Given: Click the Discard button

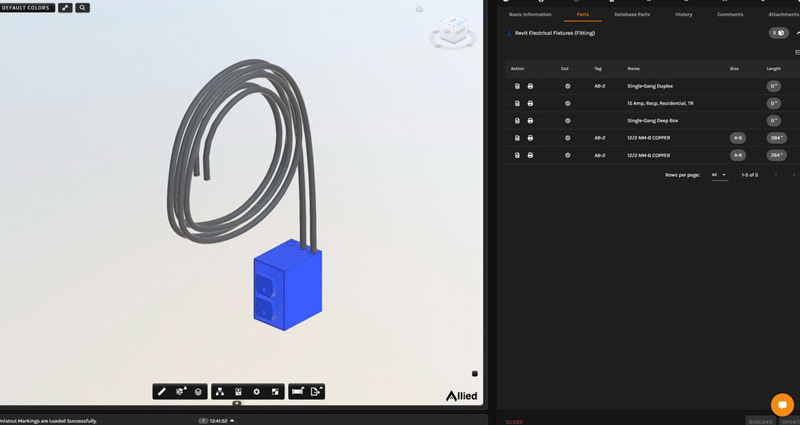Looking at the screenshot, I should pos(760,421).
